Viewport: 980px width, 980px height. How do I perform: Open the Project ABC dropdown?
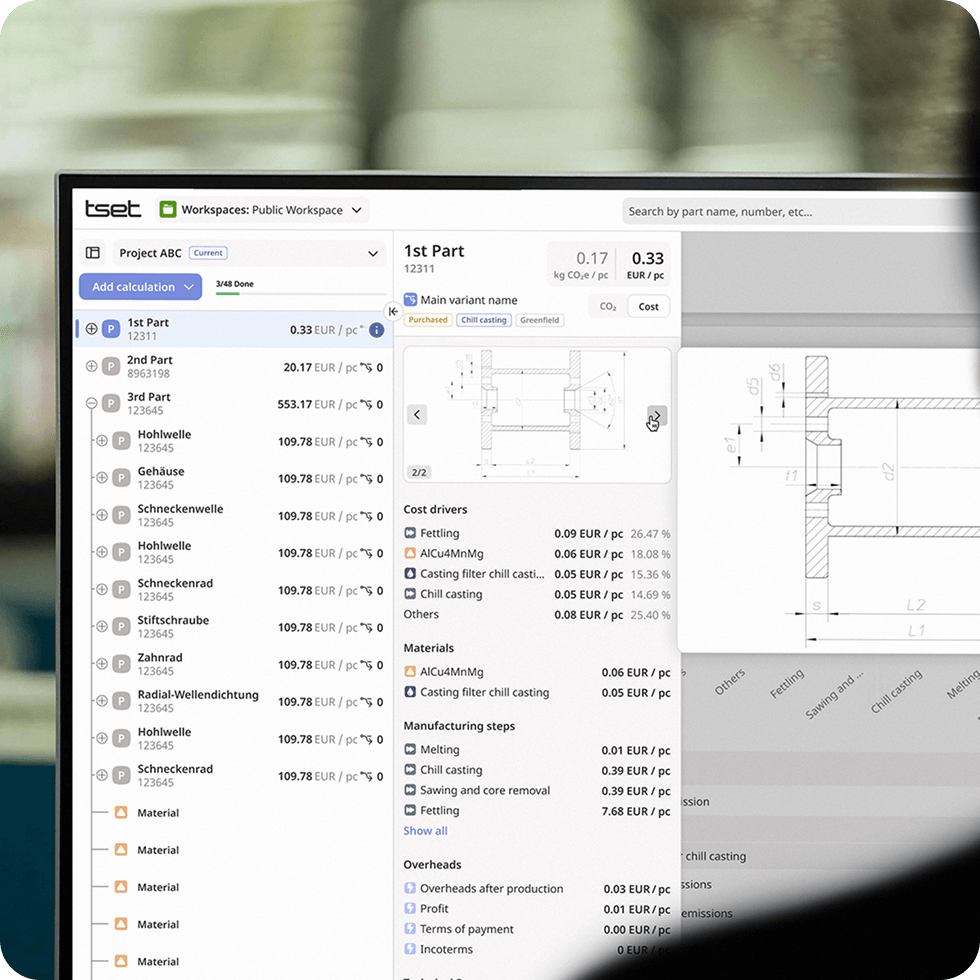pos(249,253)
